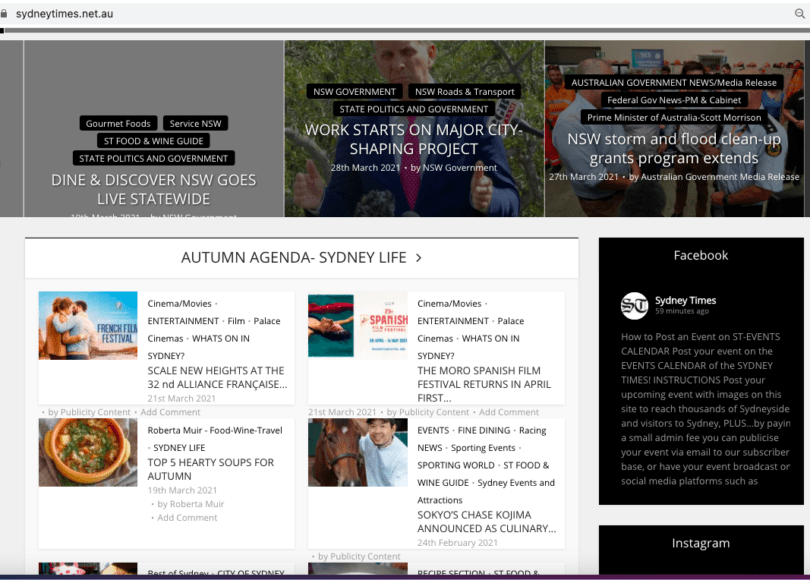Image resolution: width=810 pixels, height=580 pixels.
Task: Click State Politics tag on the City-Shaping Project card
Action: pos(414,109)
